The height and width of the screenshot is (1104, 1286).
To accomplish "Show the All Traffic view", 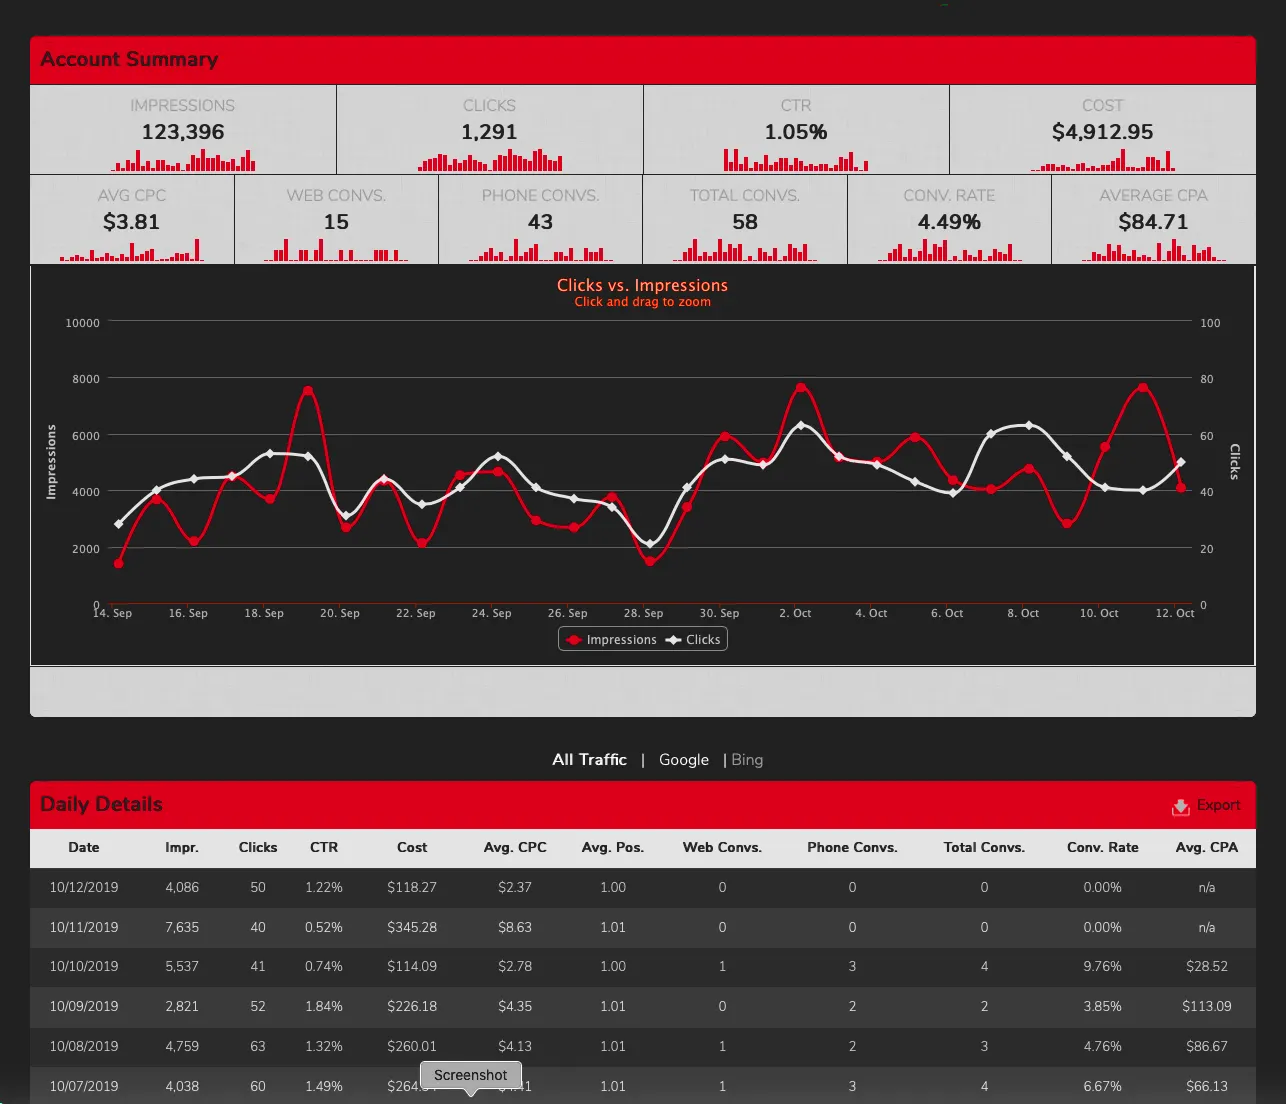I will click(589, 760).
